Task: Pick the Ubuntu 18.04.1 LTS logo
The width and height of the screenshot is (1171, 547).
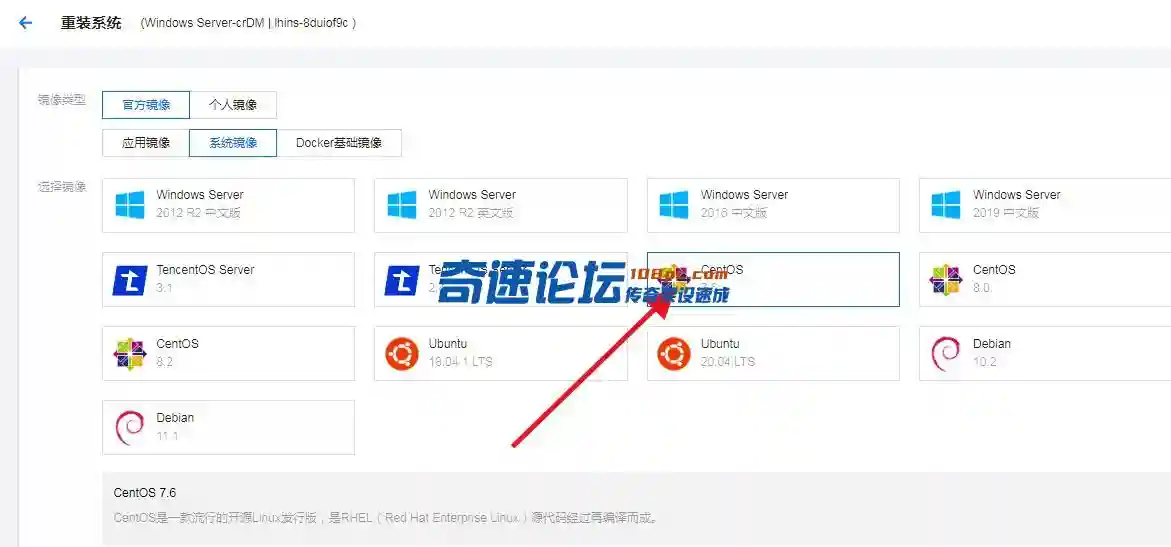Action: pos(402,353)
